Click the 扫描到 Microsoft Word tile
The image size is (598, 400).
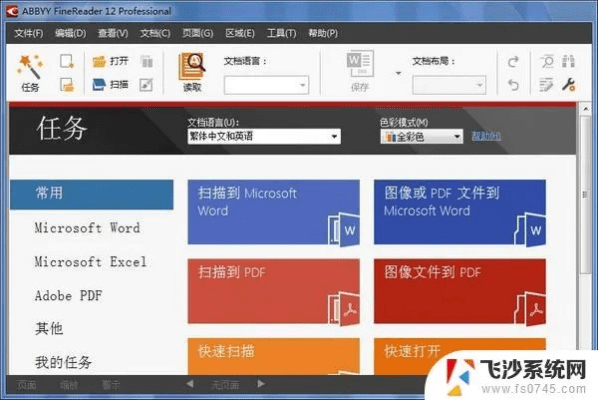[273, 212]
